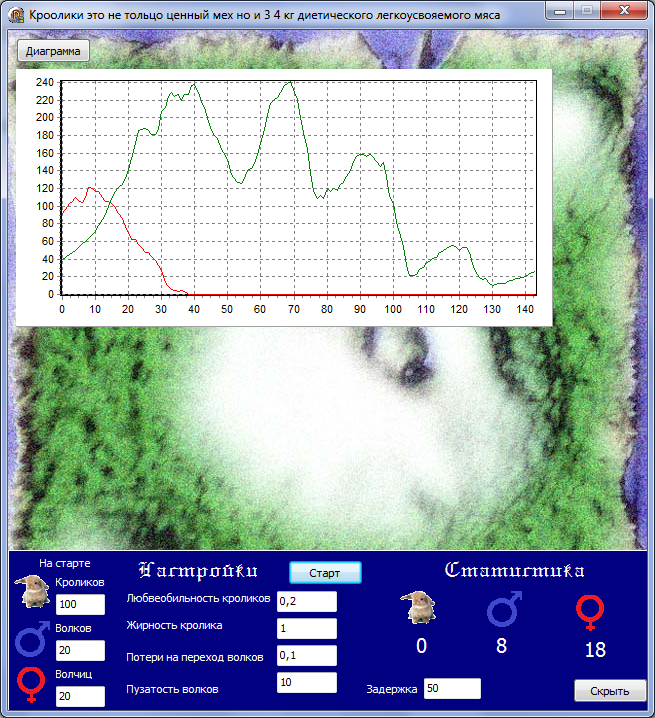Click rabbit icon in На старте section
655x718 pixels.
[x=33, y=591]
